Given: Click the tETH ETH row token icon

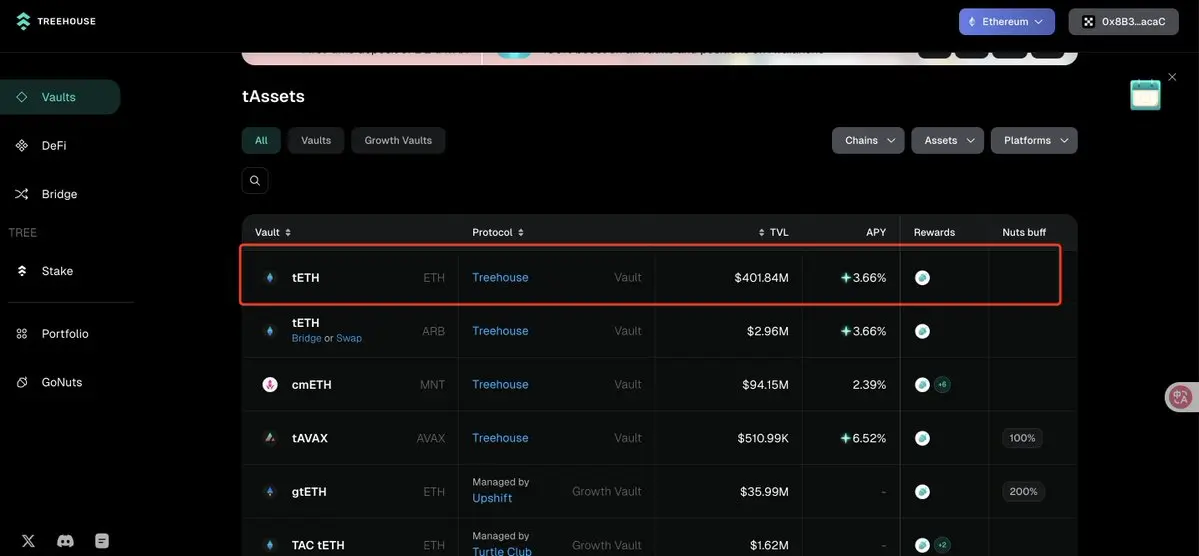Looking at the screenshot, I should (270, 278).
